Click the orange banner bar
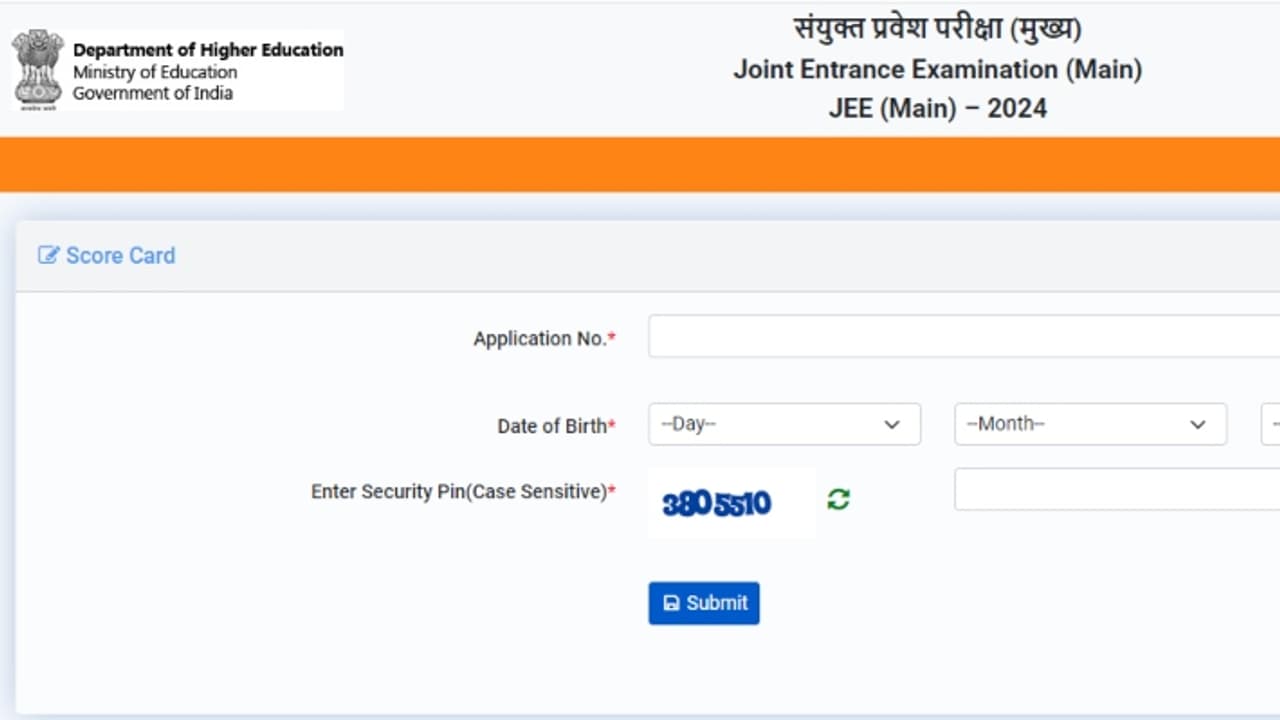The image size is (1280, 720). click(640, 164)
